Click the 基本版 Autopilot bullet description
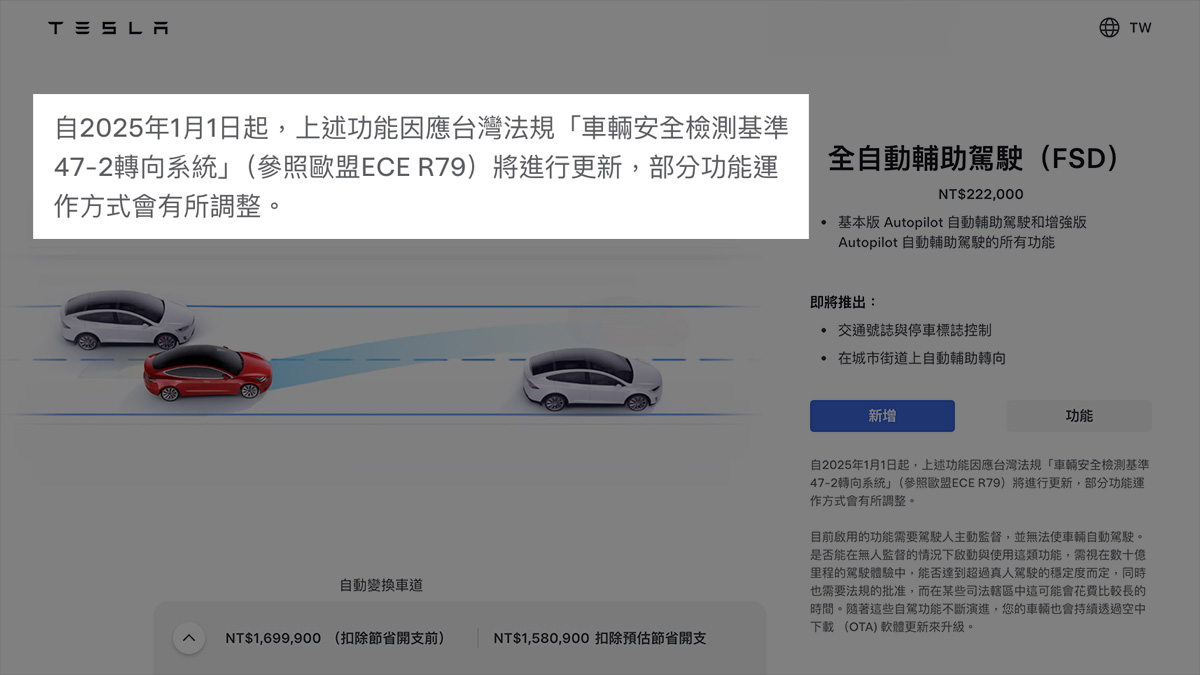The height and width of the screenshot is (675, 1200). coord(962,232)
